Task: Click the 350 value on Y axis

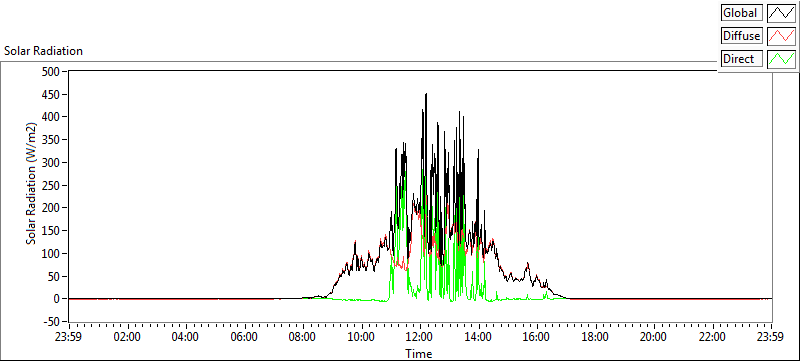Action: coord(51,140)
